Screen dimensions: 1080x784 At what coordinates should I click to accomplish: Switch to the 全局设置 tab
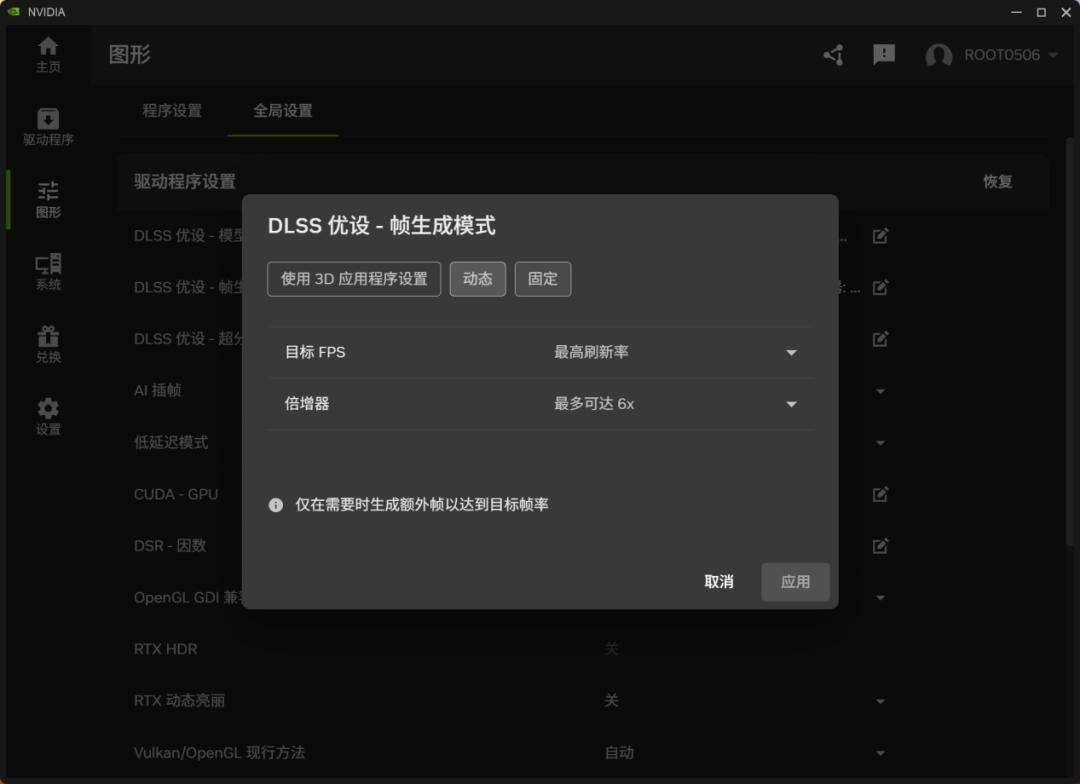click(x=283, y=111)
